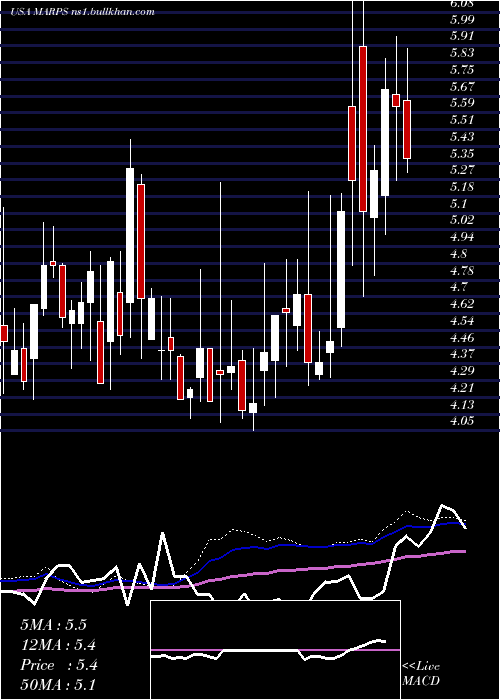The height and width of the screenshot is (700, 500).
Task: Select the 5.75 price level label
Action: (463, 70)
